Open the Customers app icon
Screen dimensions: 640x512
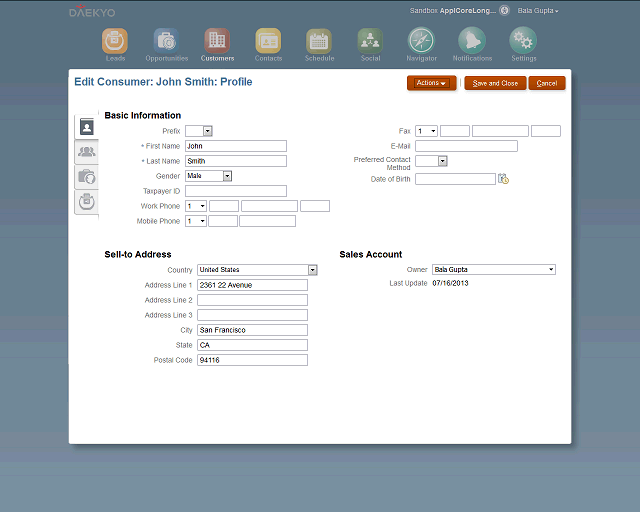[217, 41]
